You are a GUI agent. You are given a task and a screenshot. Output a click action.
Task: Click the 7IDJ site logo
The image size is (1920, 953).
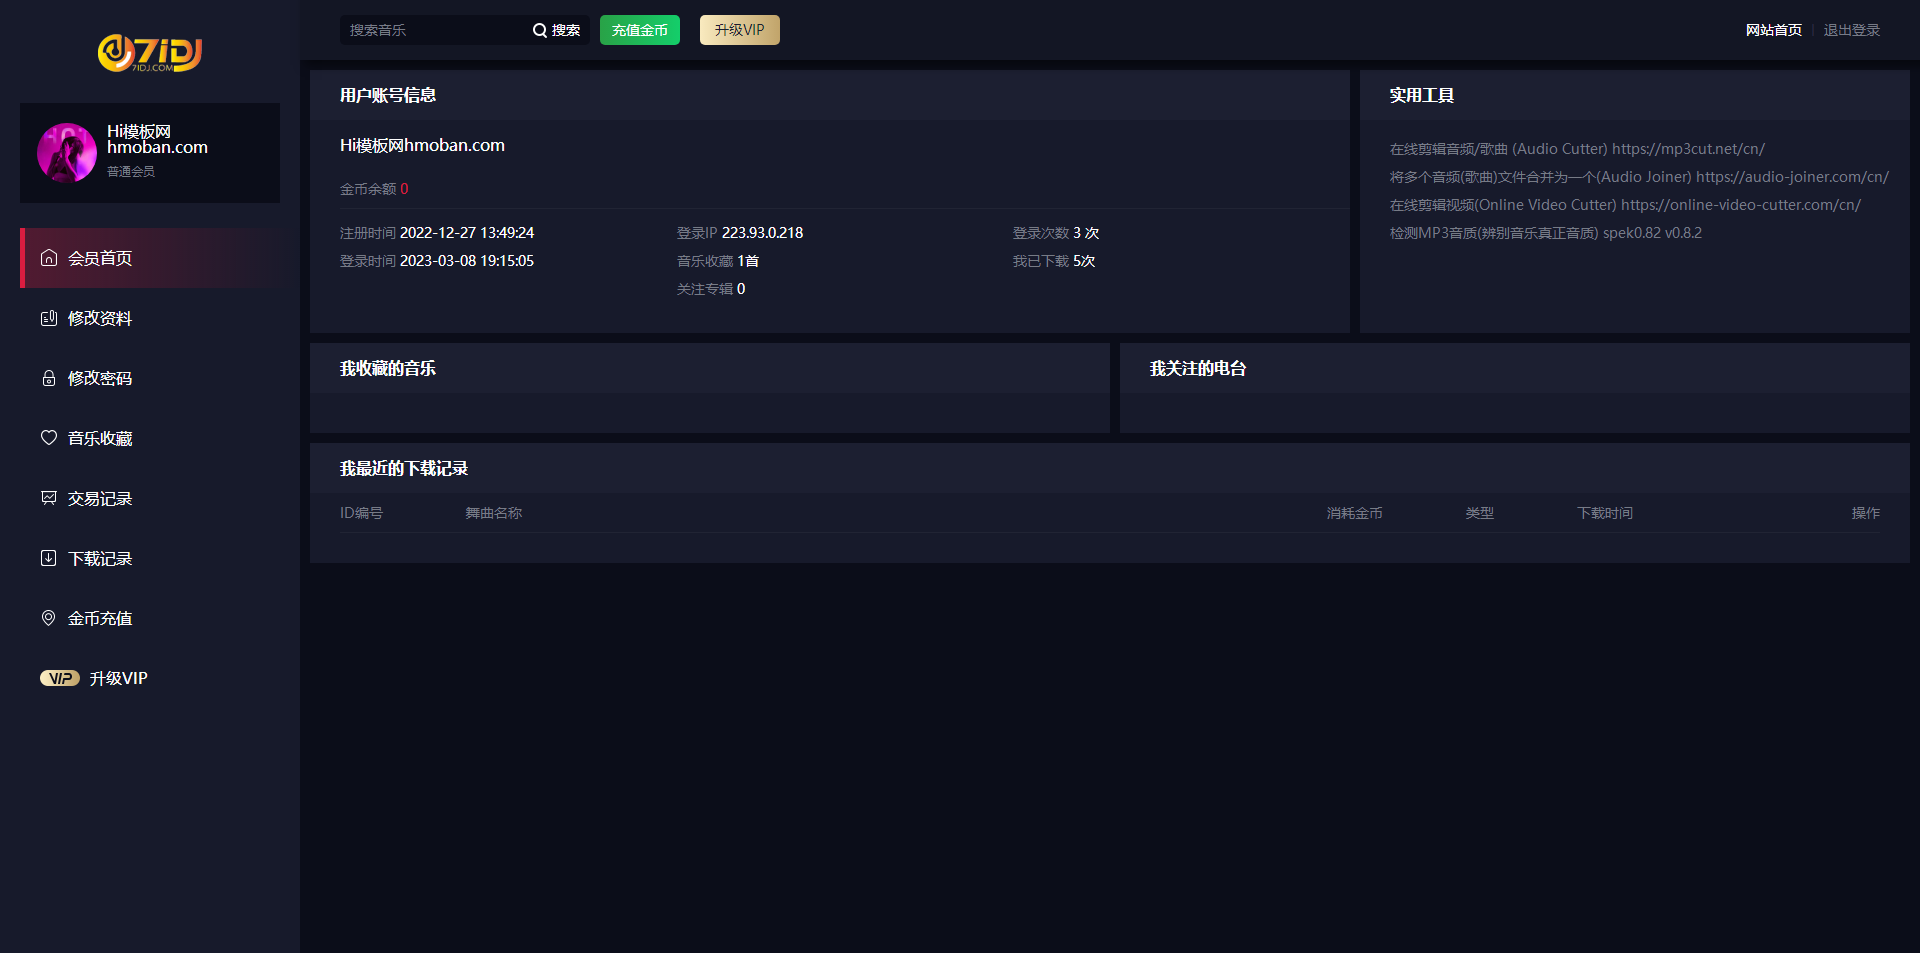coord(150,53)
